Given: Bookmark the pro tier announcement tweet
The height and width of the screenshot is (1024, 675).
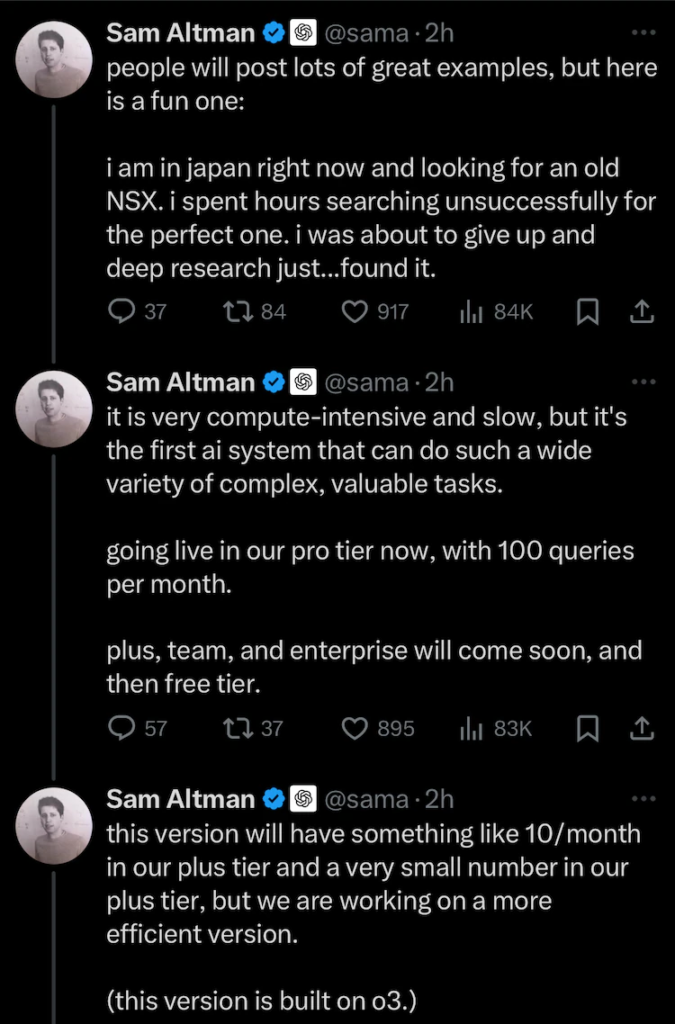Looking at the screenshot, I should coord(588,729).
